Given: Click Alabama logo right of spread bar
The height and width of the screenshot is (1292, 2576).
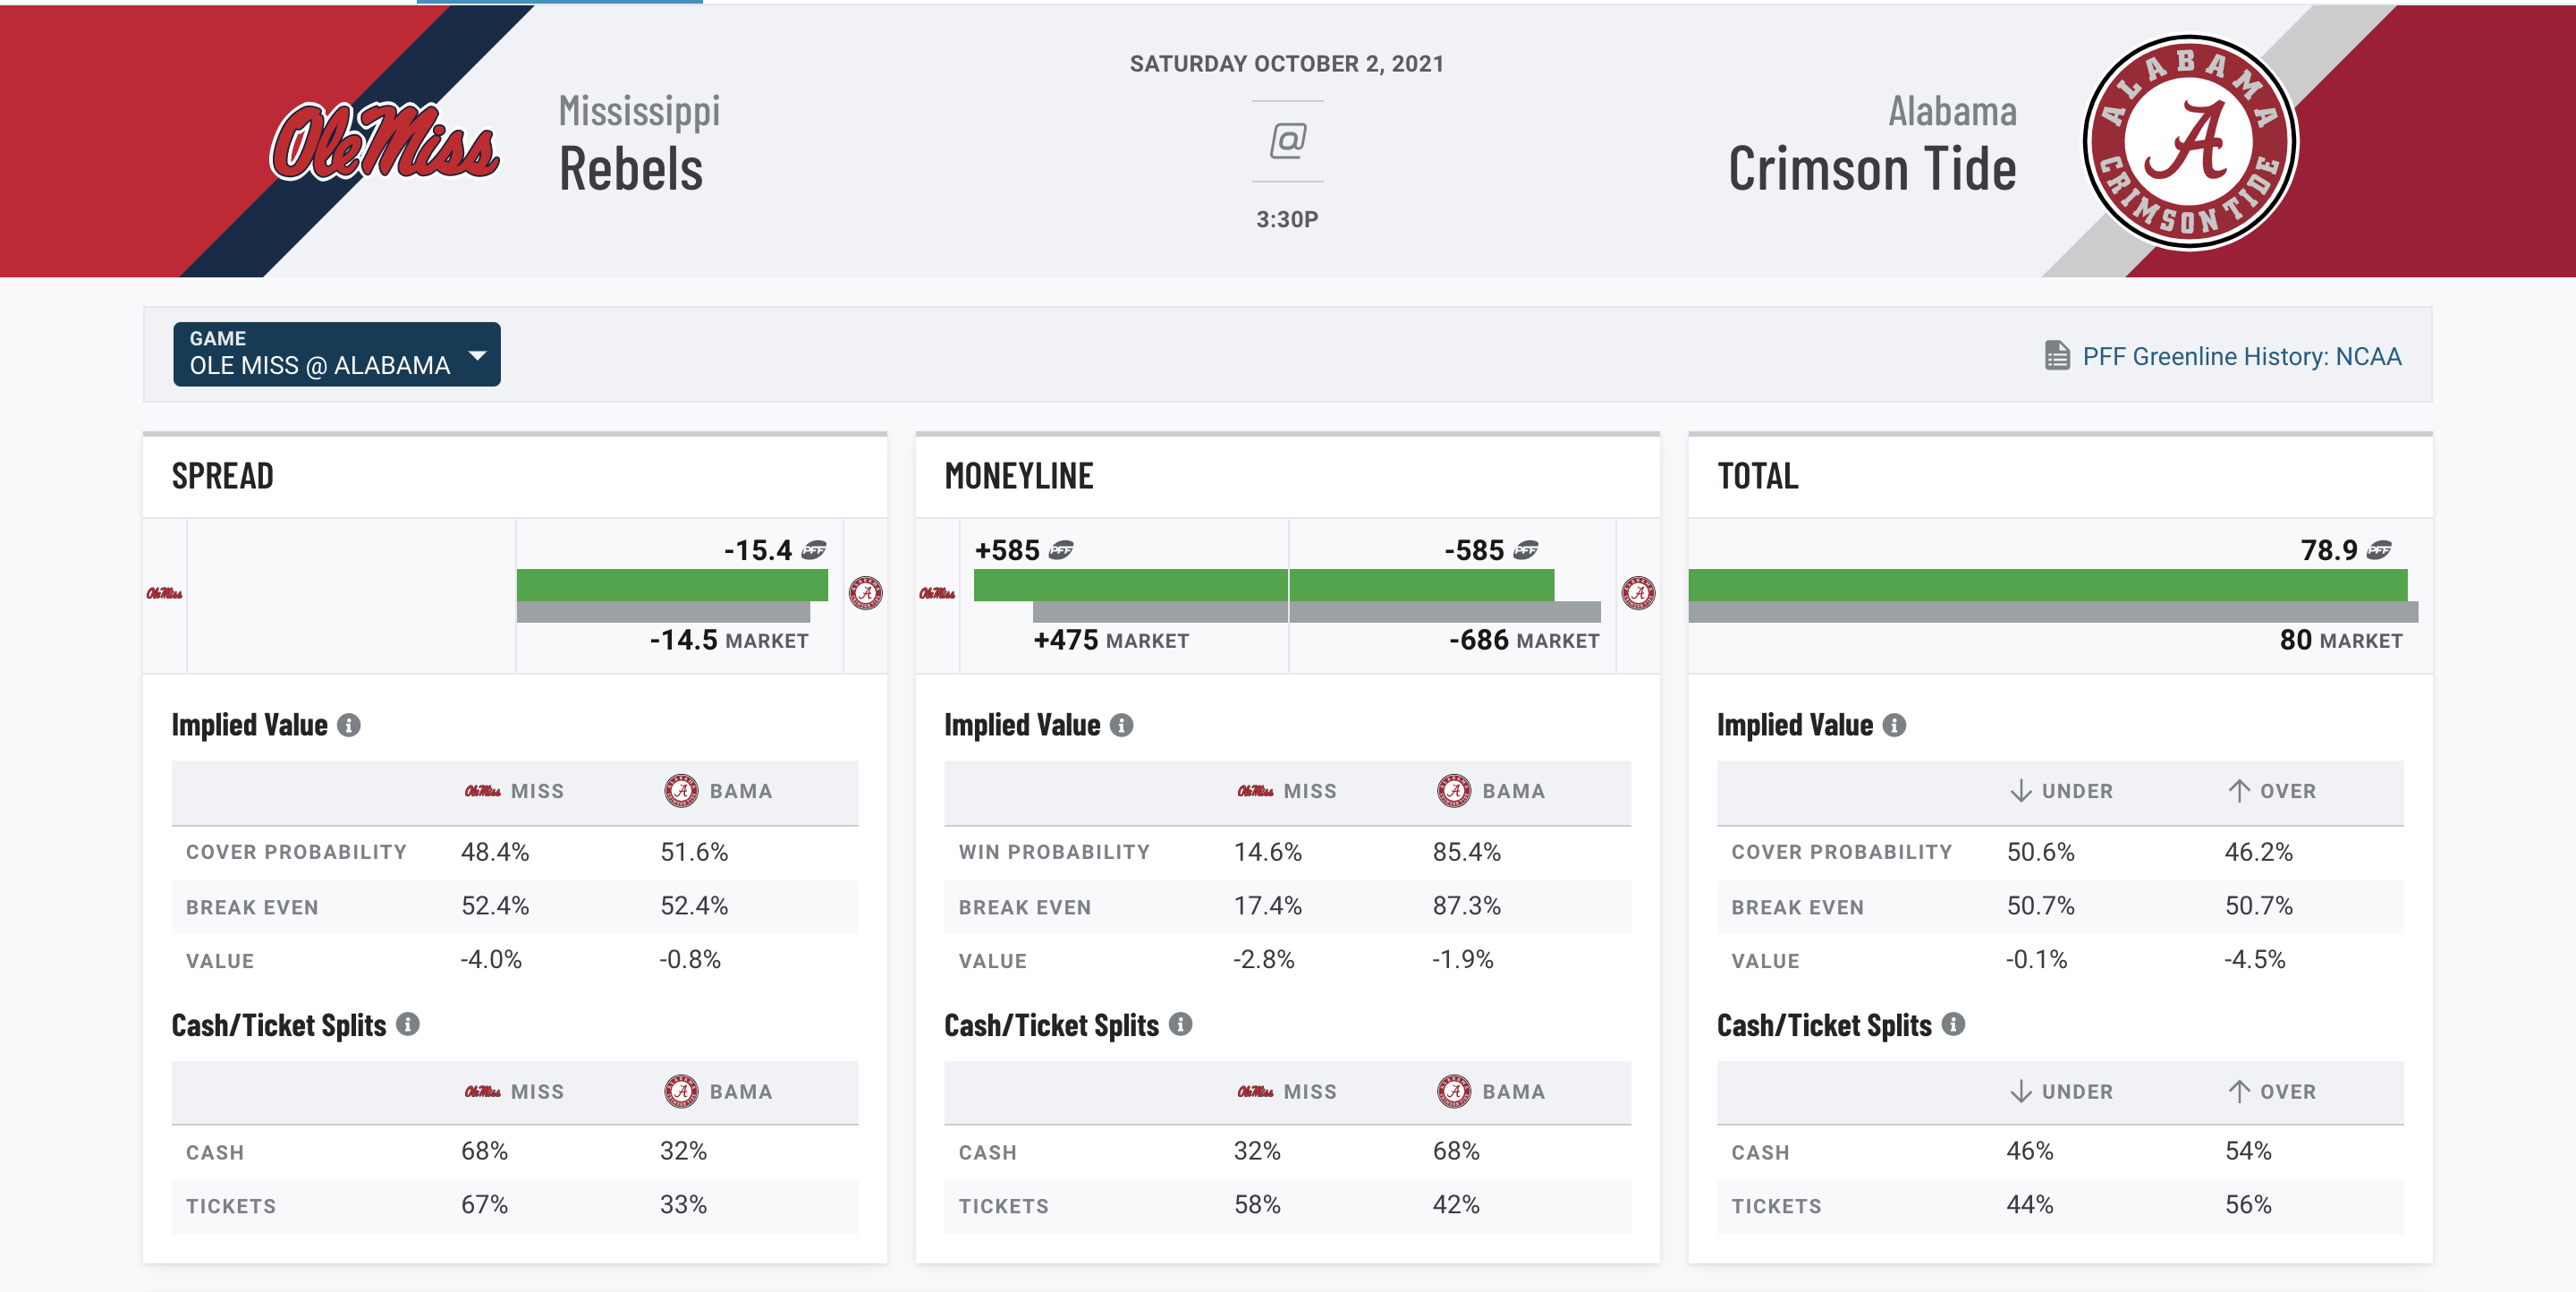Looking at the screenshot, I should 865,593.
